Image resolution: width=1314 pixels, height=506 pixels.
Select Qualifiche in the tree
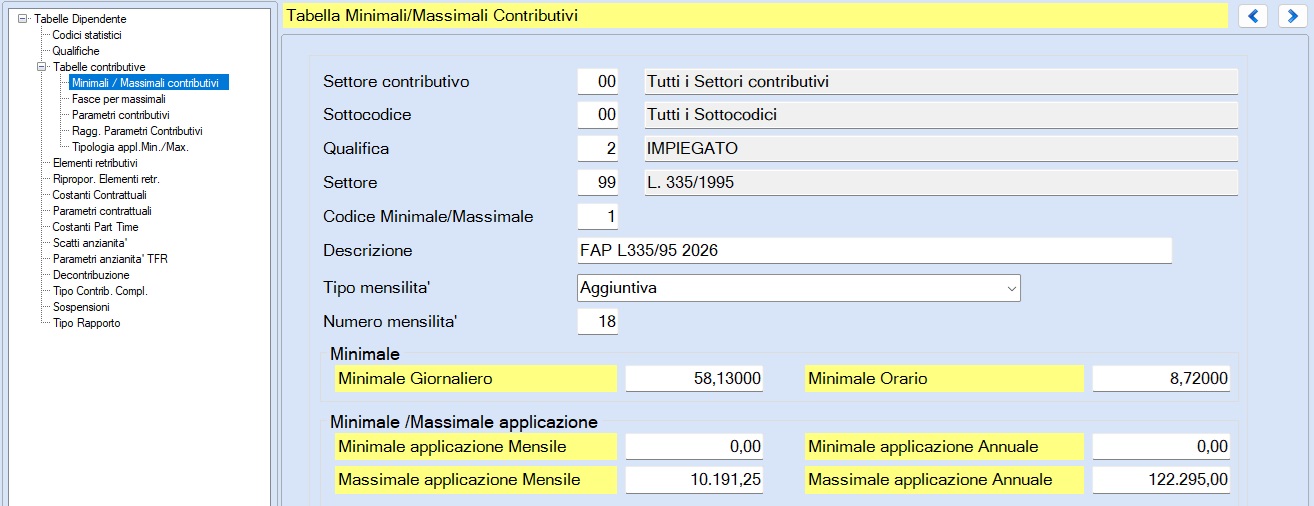point(76,51)
